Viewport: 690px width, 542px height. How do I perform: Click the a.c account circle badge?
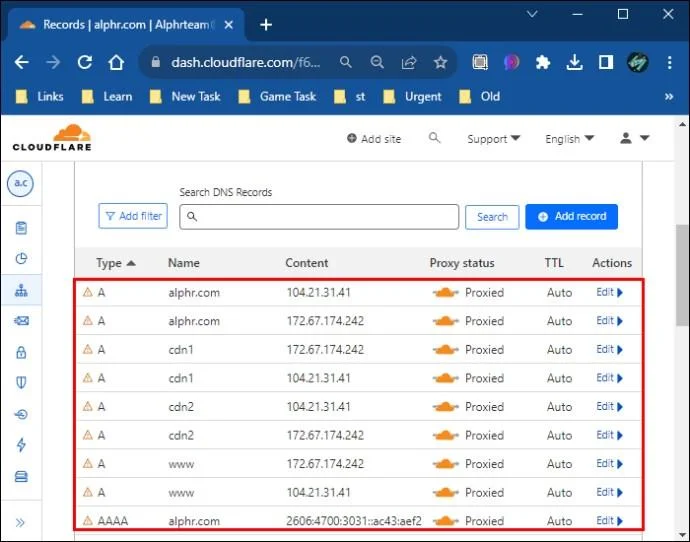[20, 183]
